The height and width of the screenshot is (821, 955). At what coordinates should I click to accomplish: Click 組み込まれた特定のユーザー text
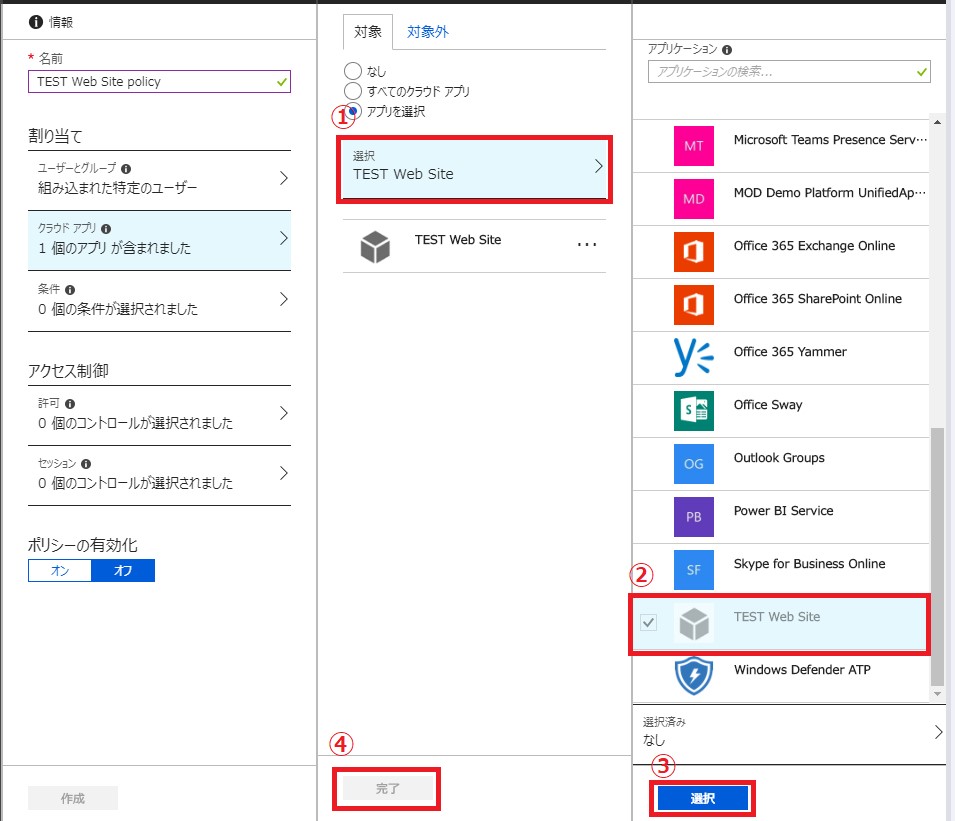click(118, 188)
